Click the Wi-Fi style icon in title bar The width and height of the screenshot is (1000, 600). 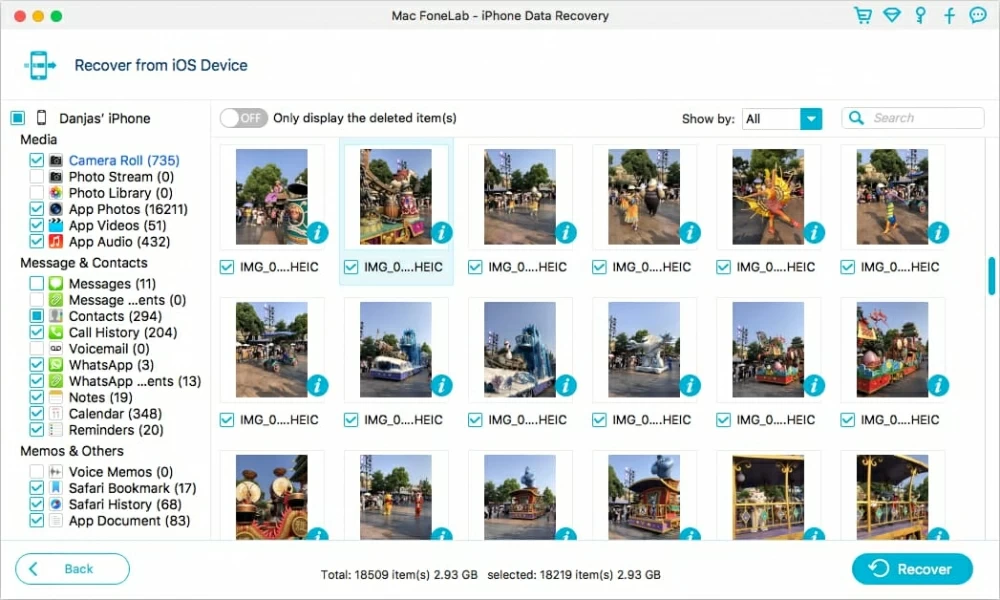[892, 15]
